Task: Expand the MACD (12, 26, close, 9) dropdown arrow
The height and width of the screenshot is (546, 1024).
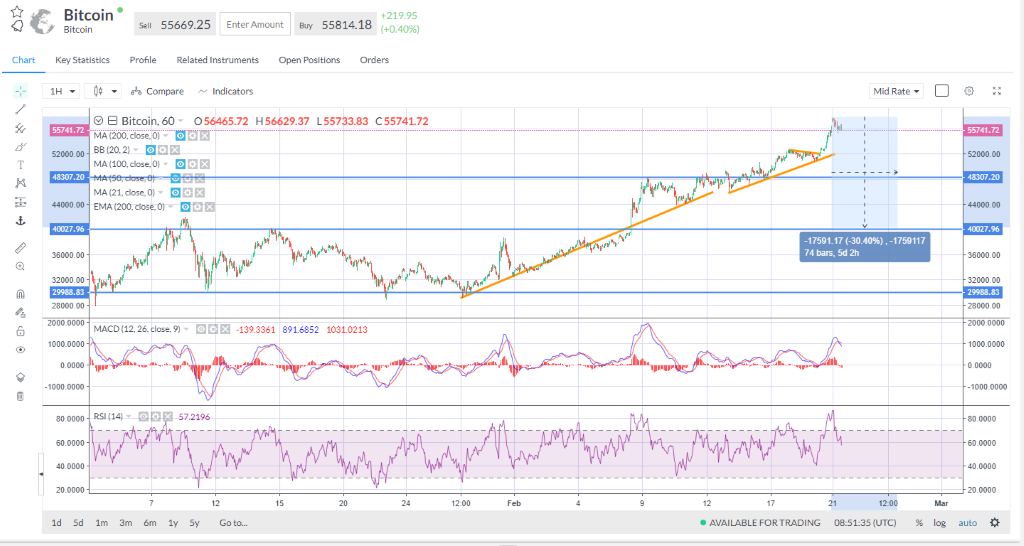Action: (x=187, y=329)
